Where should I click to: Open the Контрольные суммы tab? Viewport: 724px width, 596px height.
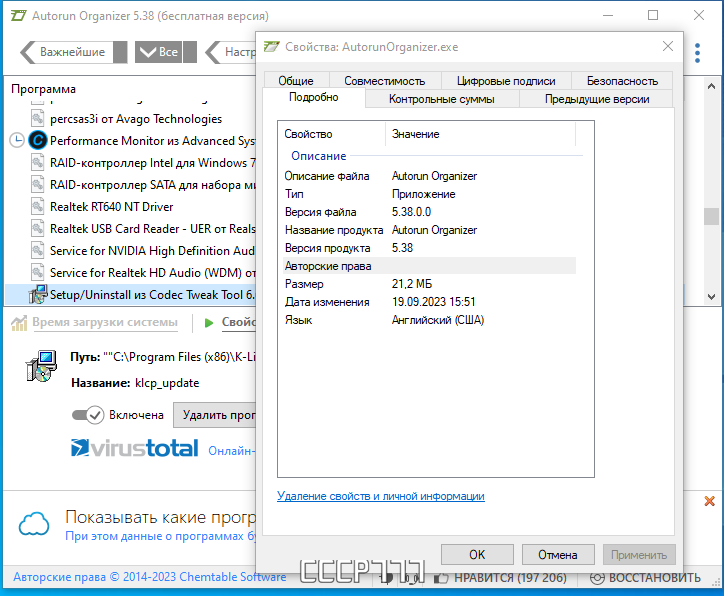(441, 99)
